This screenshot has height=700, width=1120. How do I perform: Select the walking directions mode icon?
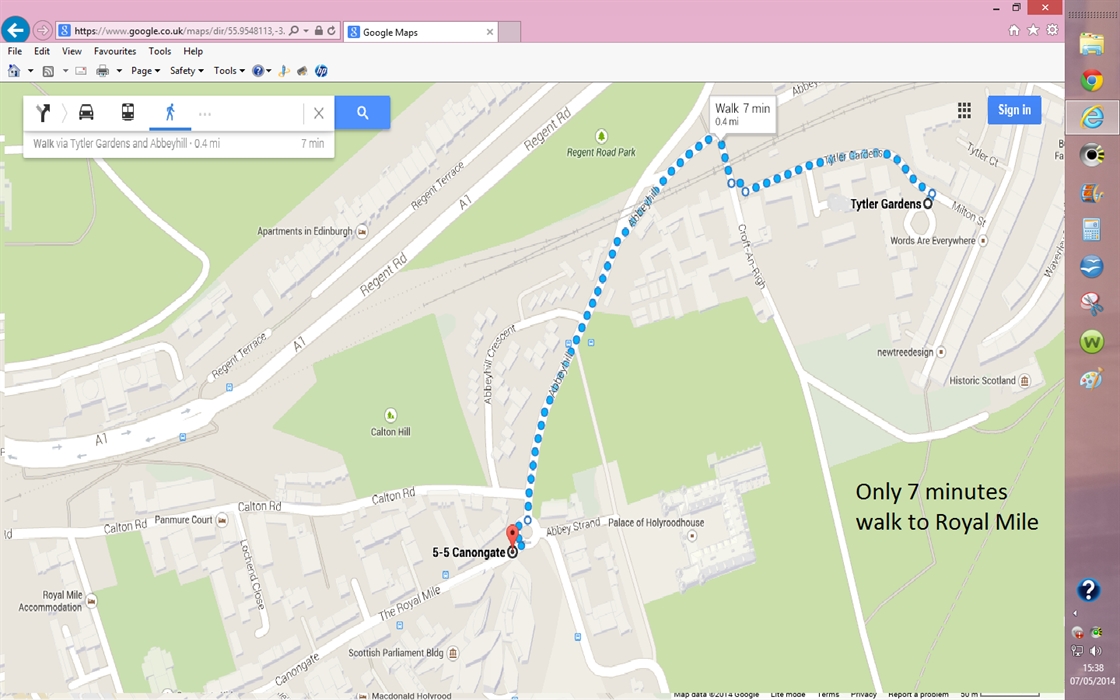(170, 112)
